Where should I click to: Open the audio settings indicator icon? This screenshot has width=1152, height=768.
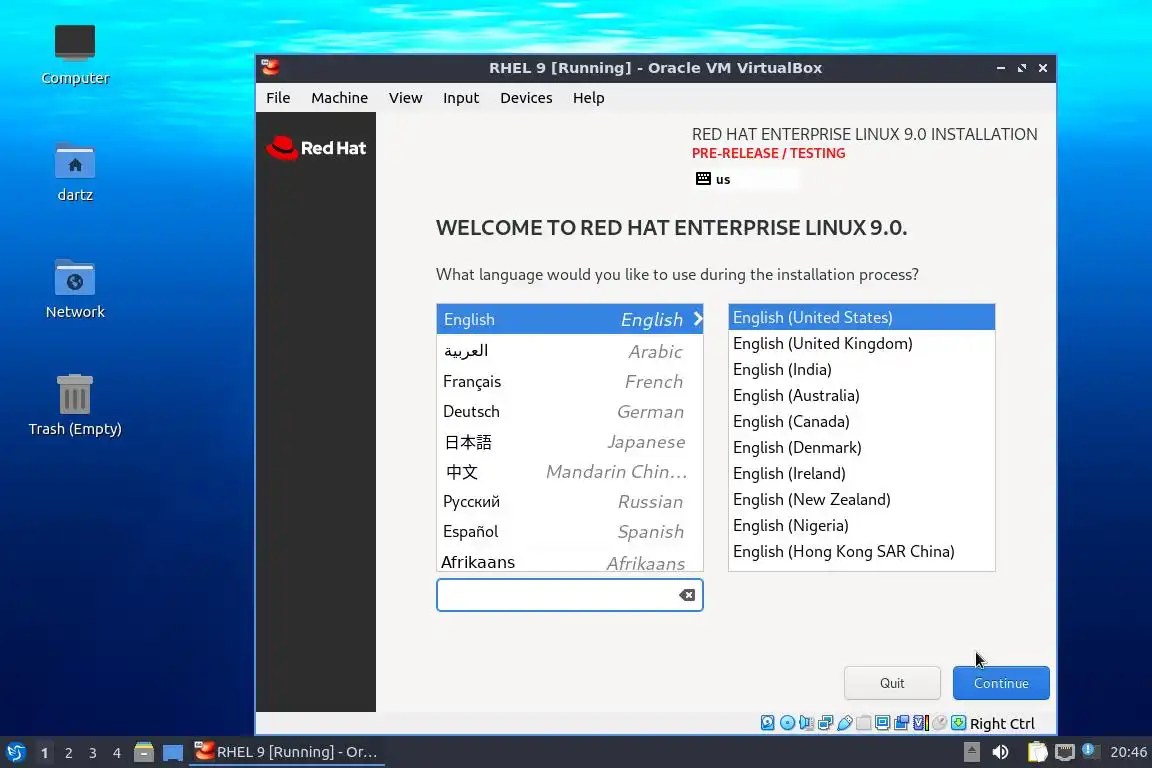click(807, 723)
